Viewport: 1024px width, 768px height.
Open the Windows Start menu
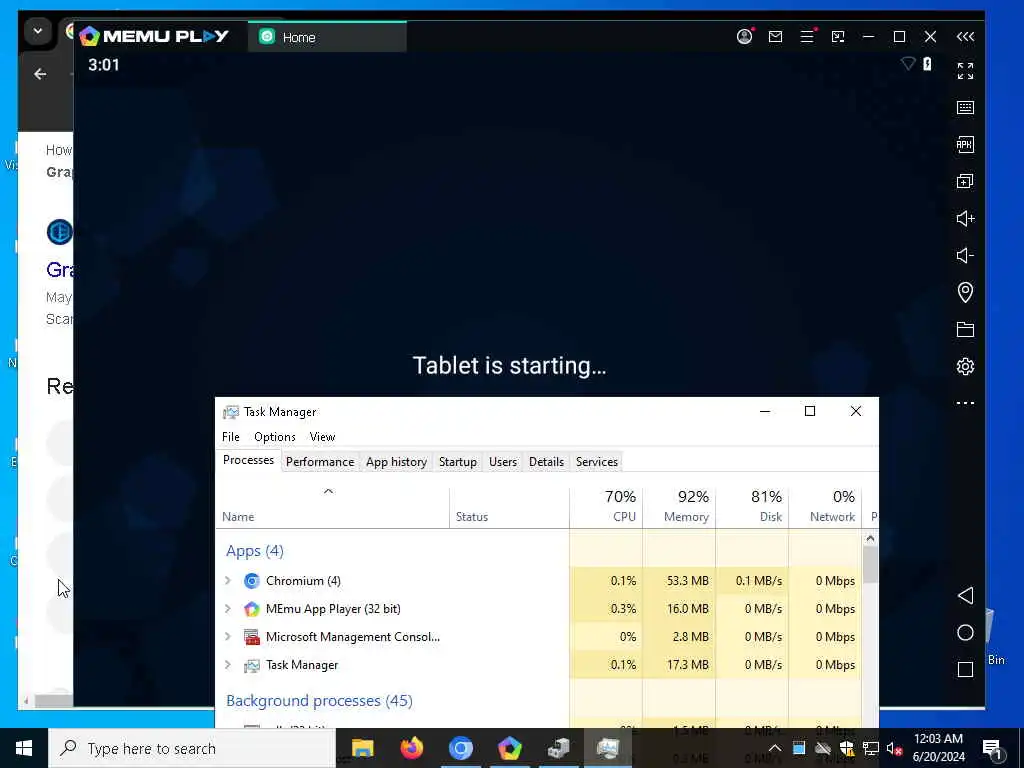[x=24, y=748]
